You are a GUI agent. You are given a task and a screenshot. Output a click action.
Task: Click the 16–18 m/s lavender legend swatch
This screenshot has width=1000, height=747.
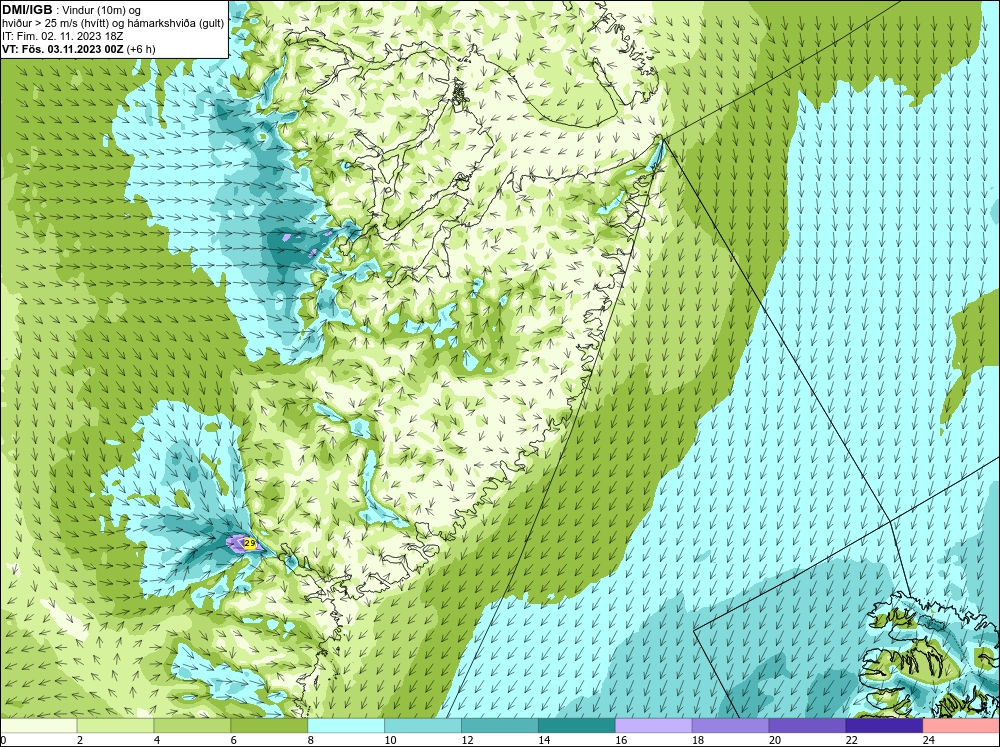click(654, 727)
